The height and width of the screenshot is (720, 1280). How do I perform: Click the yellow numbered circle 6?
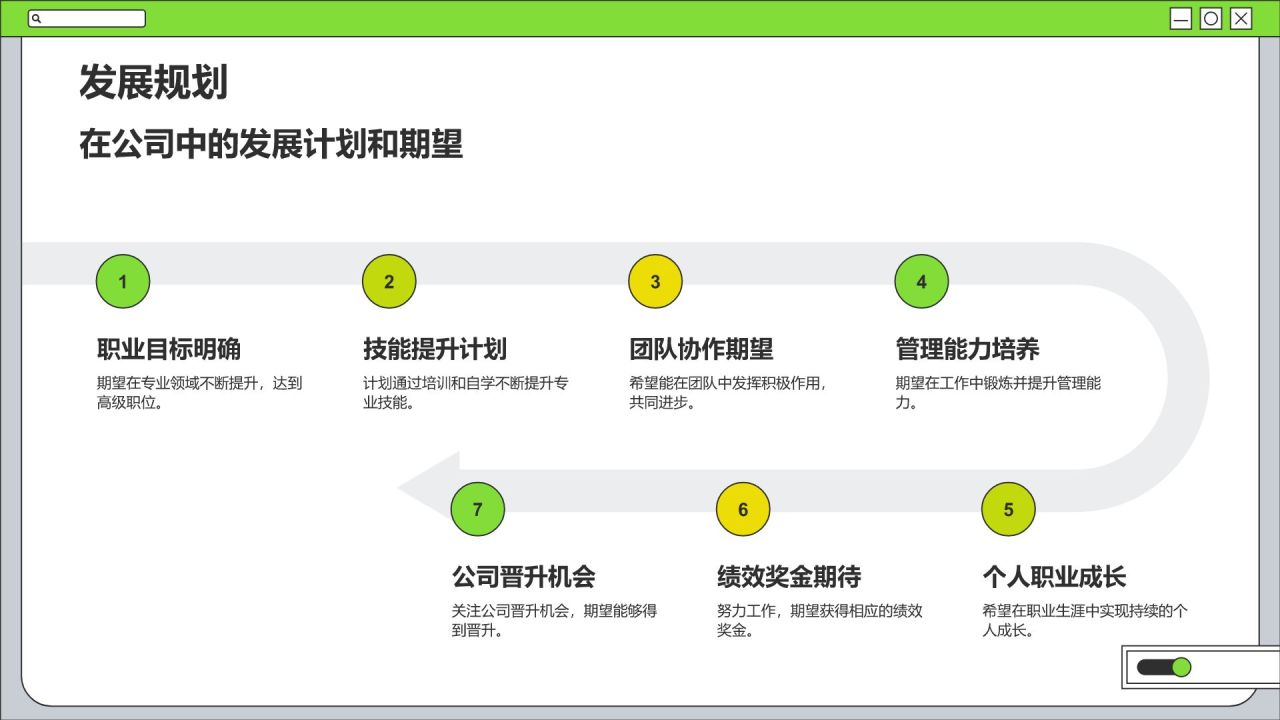pyautogui.click(x=743, y=509)
